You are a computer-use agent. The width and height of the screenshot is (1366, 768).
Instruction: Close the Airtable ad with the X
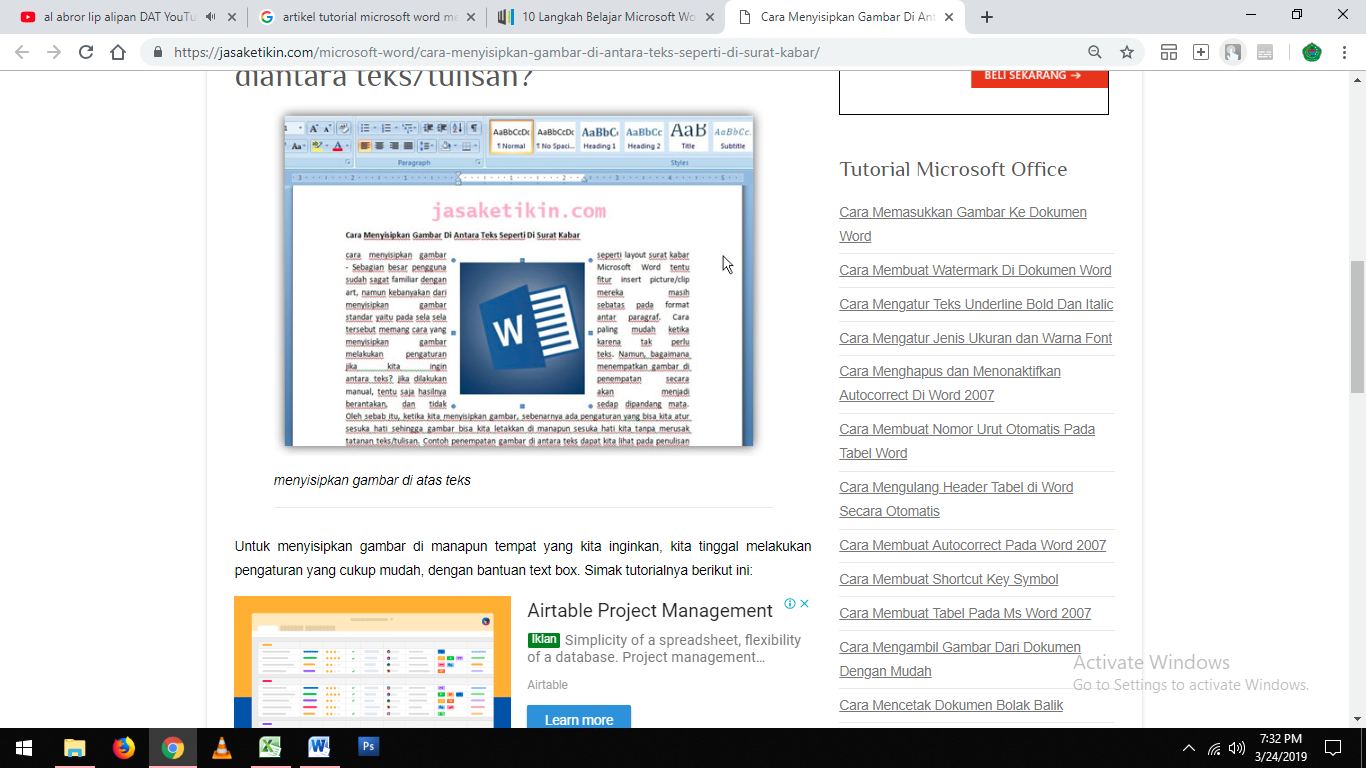tap(804, 604)
